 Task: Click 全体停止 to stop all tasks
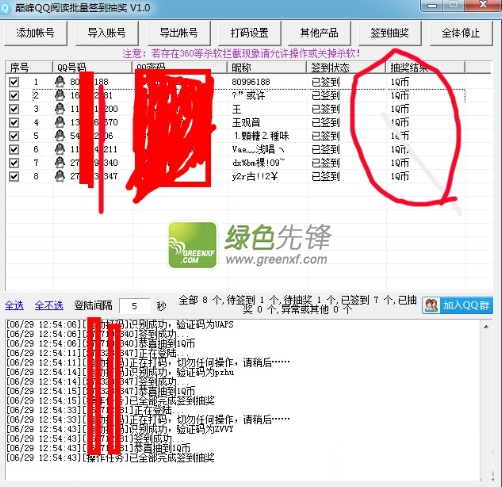click(x=461, y=33)
